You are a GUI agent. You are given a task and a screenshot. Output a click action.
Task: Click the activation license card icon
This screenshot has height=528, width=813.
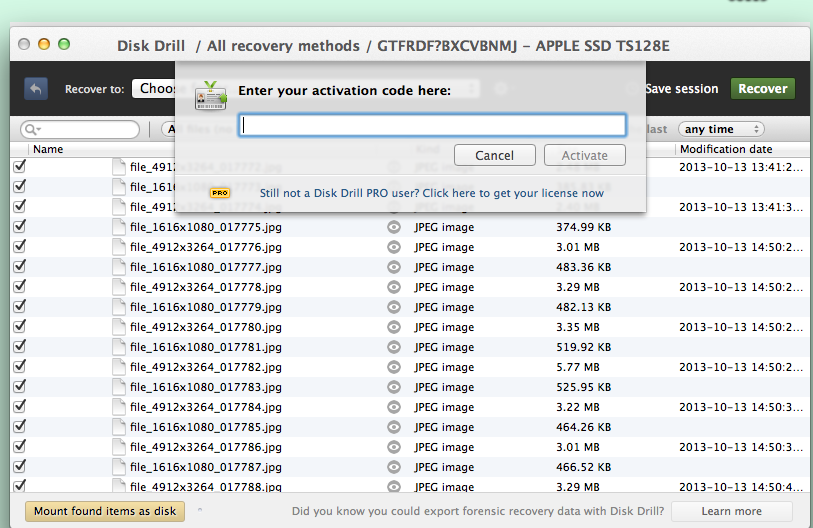pos(211,95)
